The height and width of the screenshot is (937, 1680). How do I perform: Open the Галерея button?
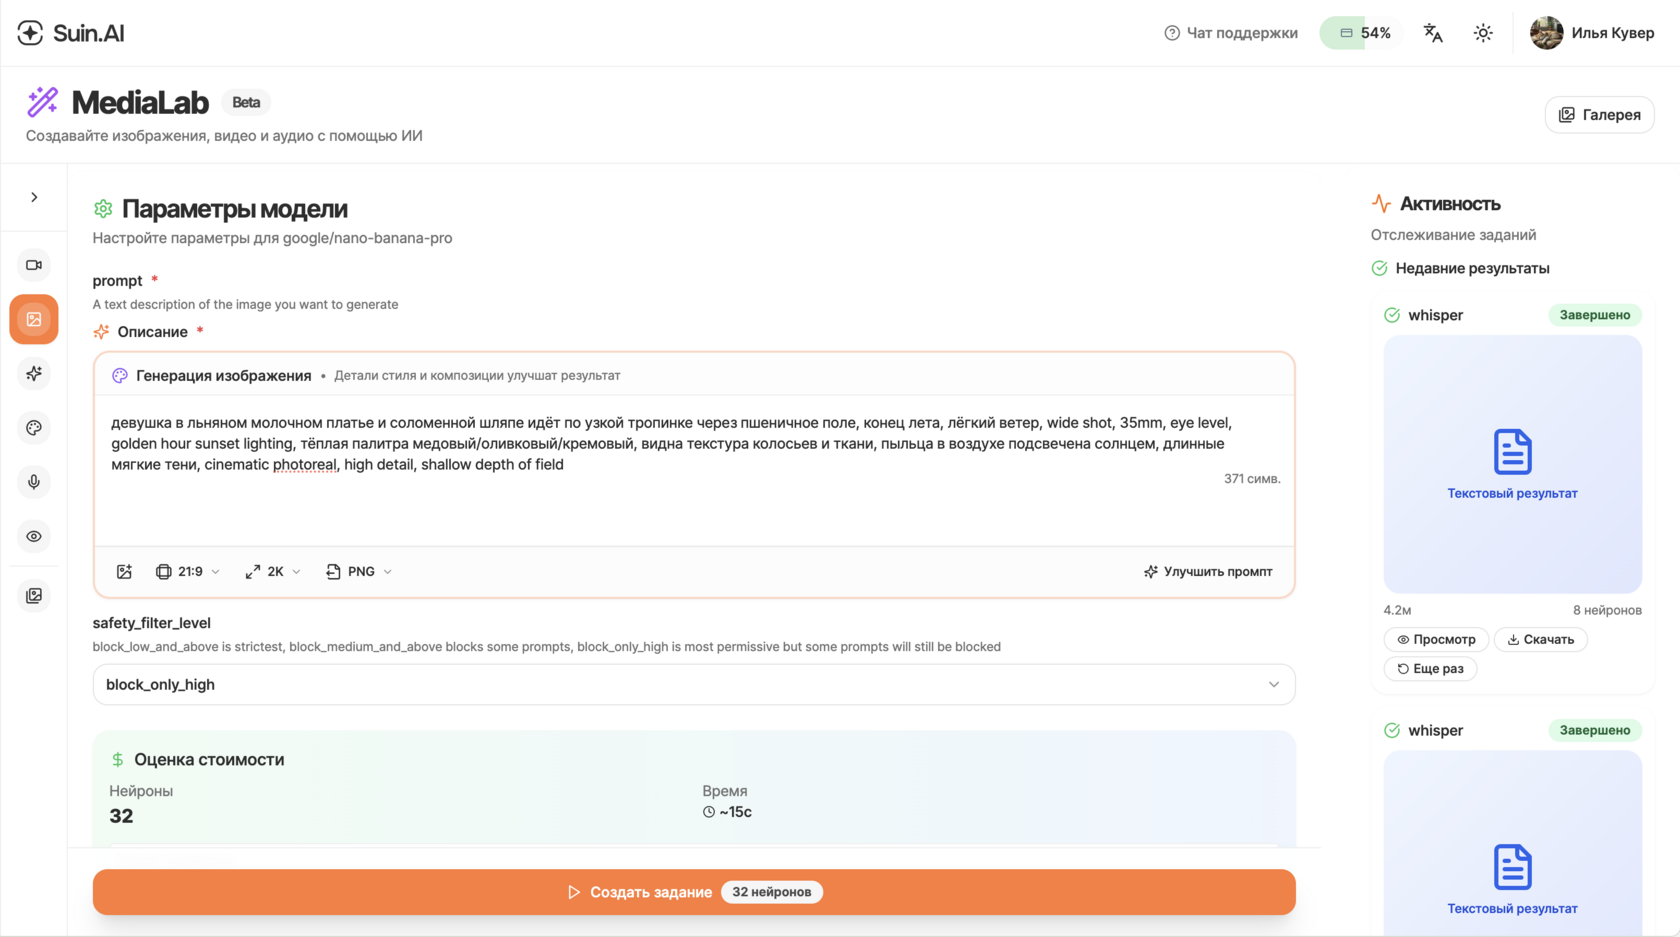(1599, 115)
